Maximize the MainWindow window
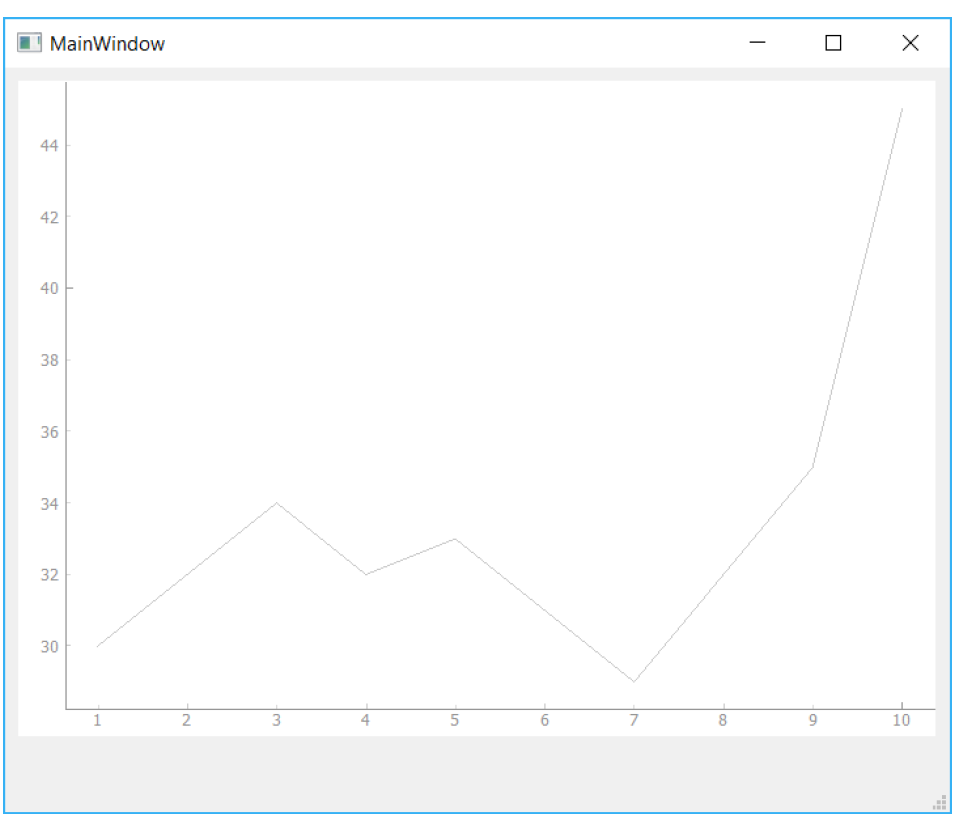 [833, 43]
